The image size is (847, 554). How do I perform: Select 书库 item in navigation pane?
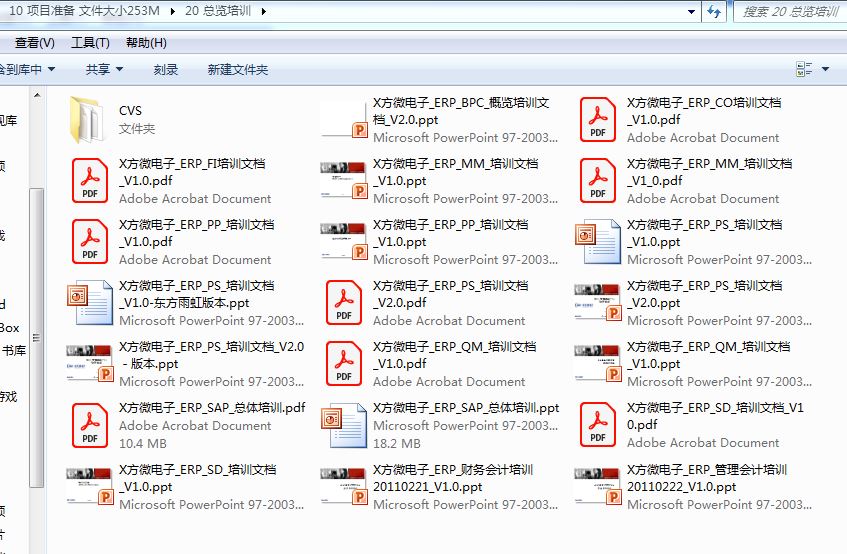[x=14, y=350]
